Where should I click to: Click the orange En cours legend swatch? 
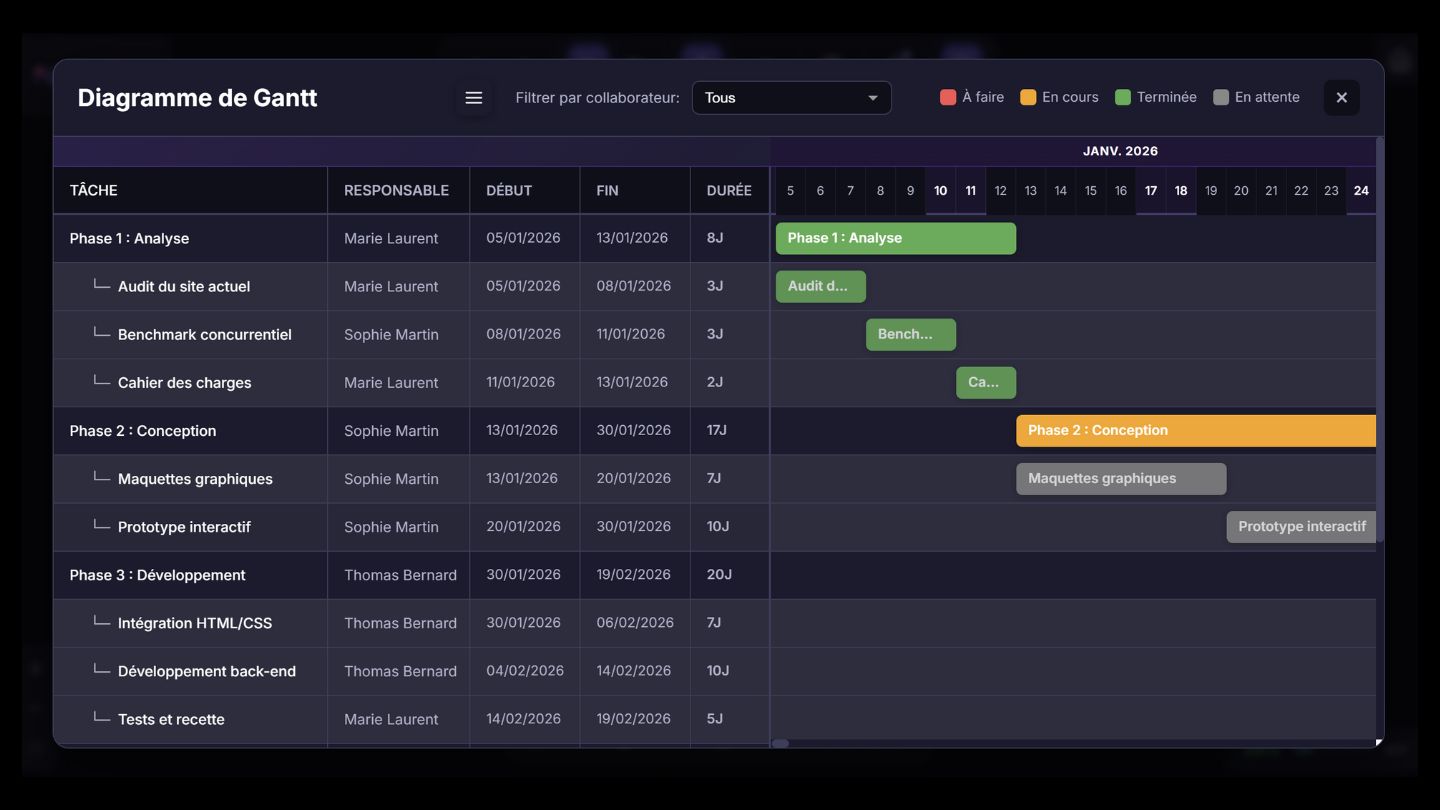pos(1028,97)
